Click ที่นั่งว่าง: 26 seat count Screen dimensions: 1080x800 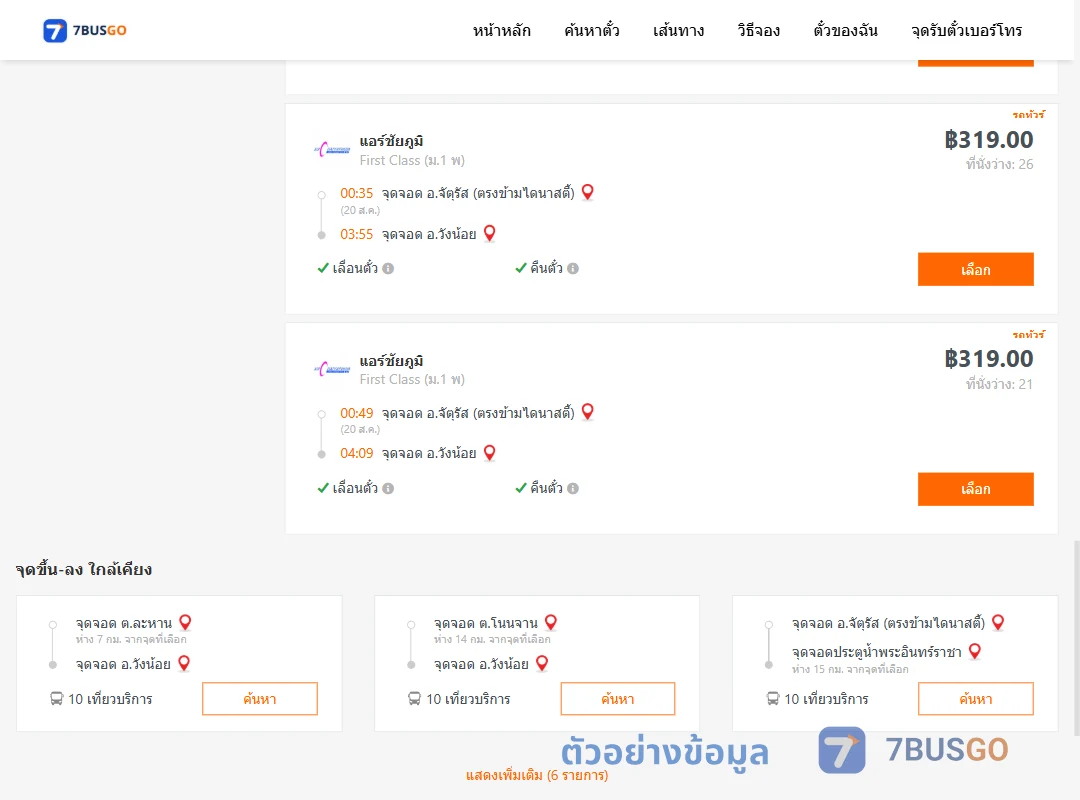[999, 164]
